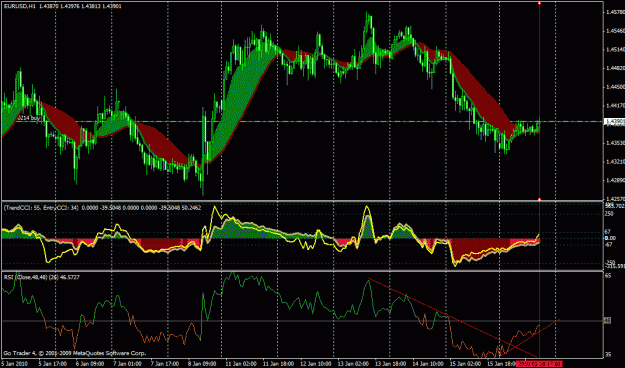Click the '7 Jan 01:00' time axis label
This screenshot has width=625, height=368.
[x=127, y=364]
